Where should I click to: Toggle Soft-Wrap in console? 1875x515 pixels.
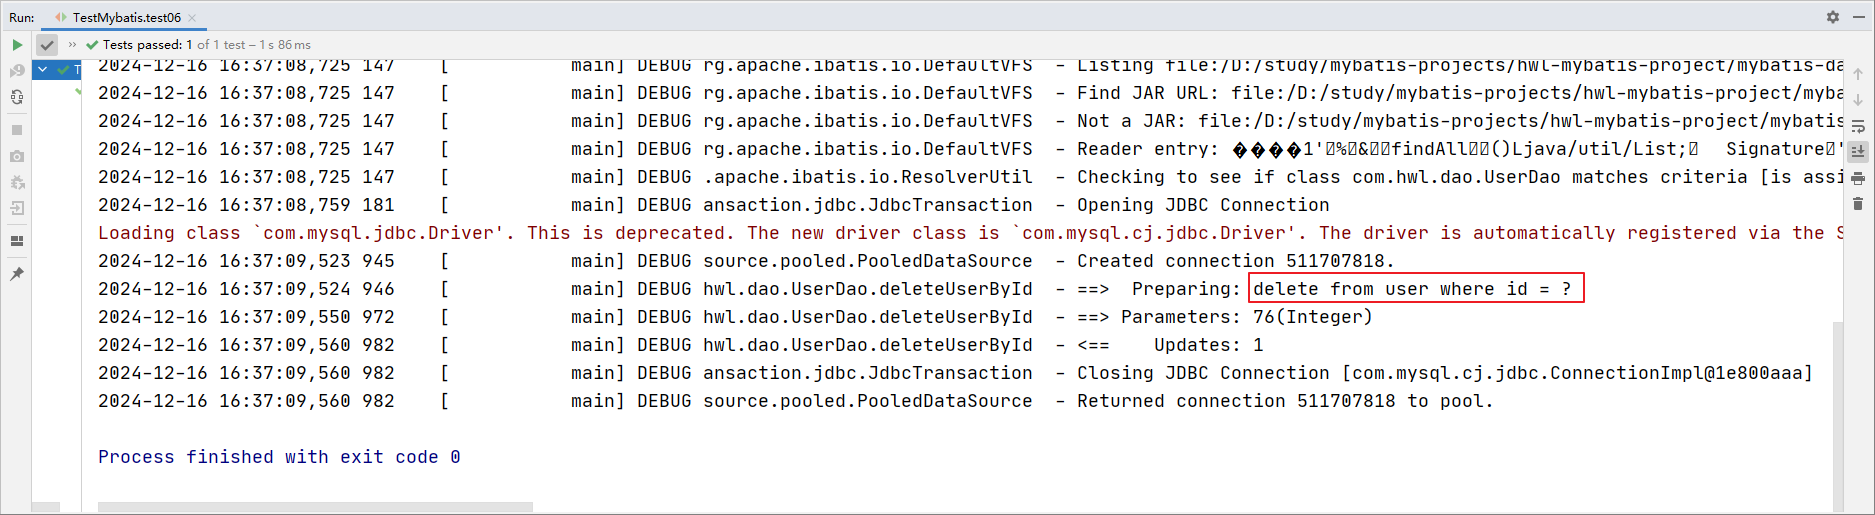[1858, 126]
